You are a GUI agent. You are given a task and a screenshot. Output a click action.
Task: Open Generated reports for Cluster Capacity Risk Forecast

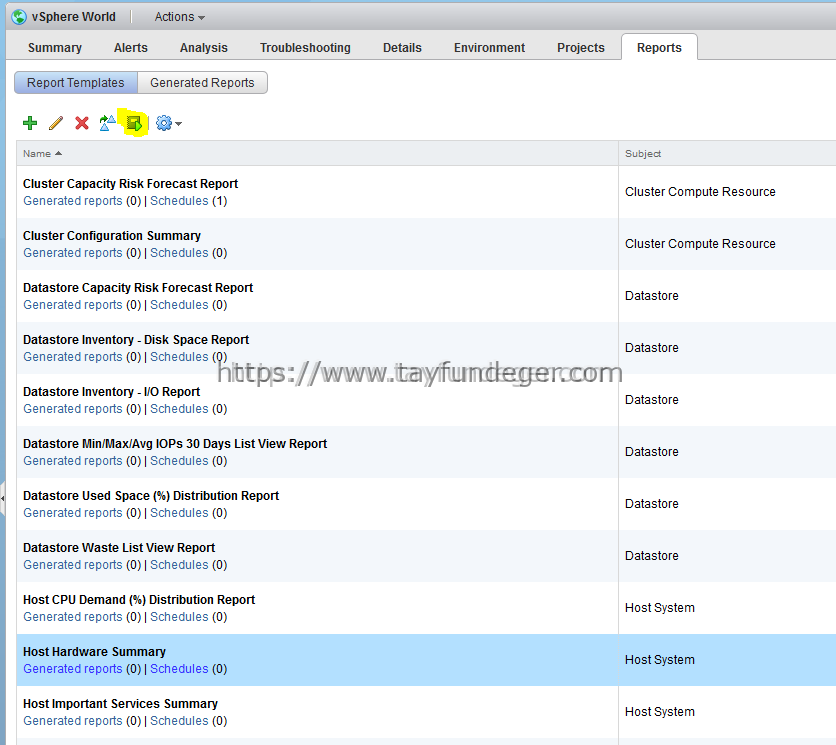pos(73,201)
